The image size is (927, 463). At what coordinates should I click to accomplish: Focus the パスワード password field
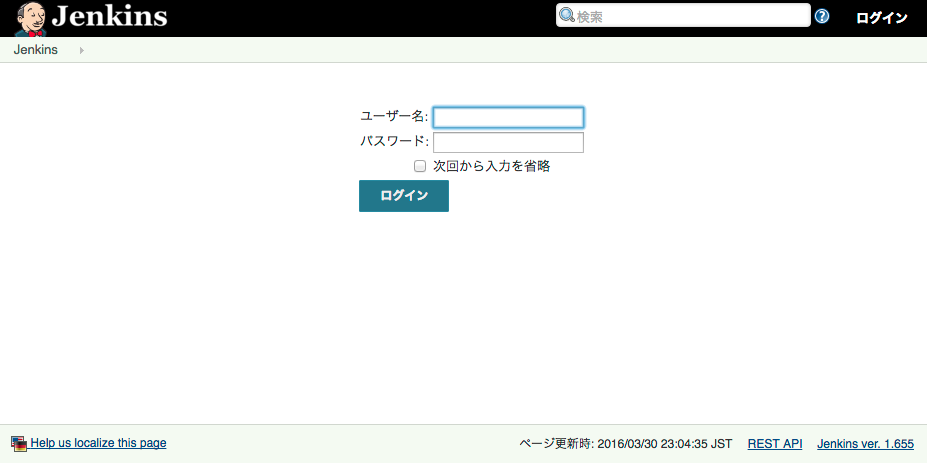(508, 143)
